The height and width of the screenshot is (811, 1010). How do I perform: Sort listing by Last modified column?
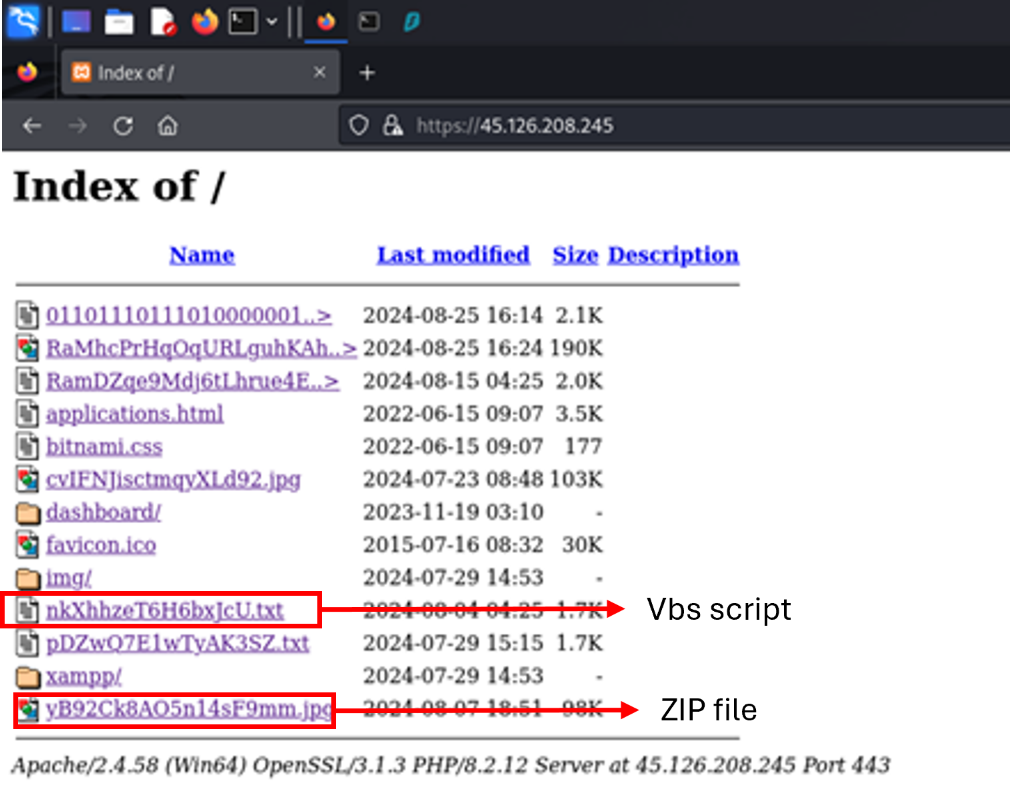[452, 255]
